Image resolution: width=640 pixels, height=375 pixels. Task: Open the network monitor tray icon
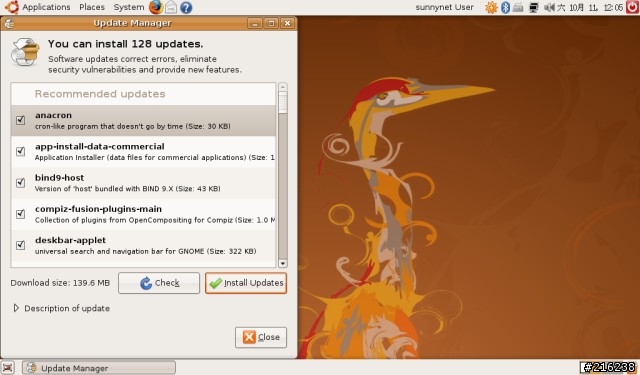pos(533,7)
